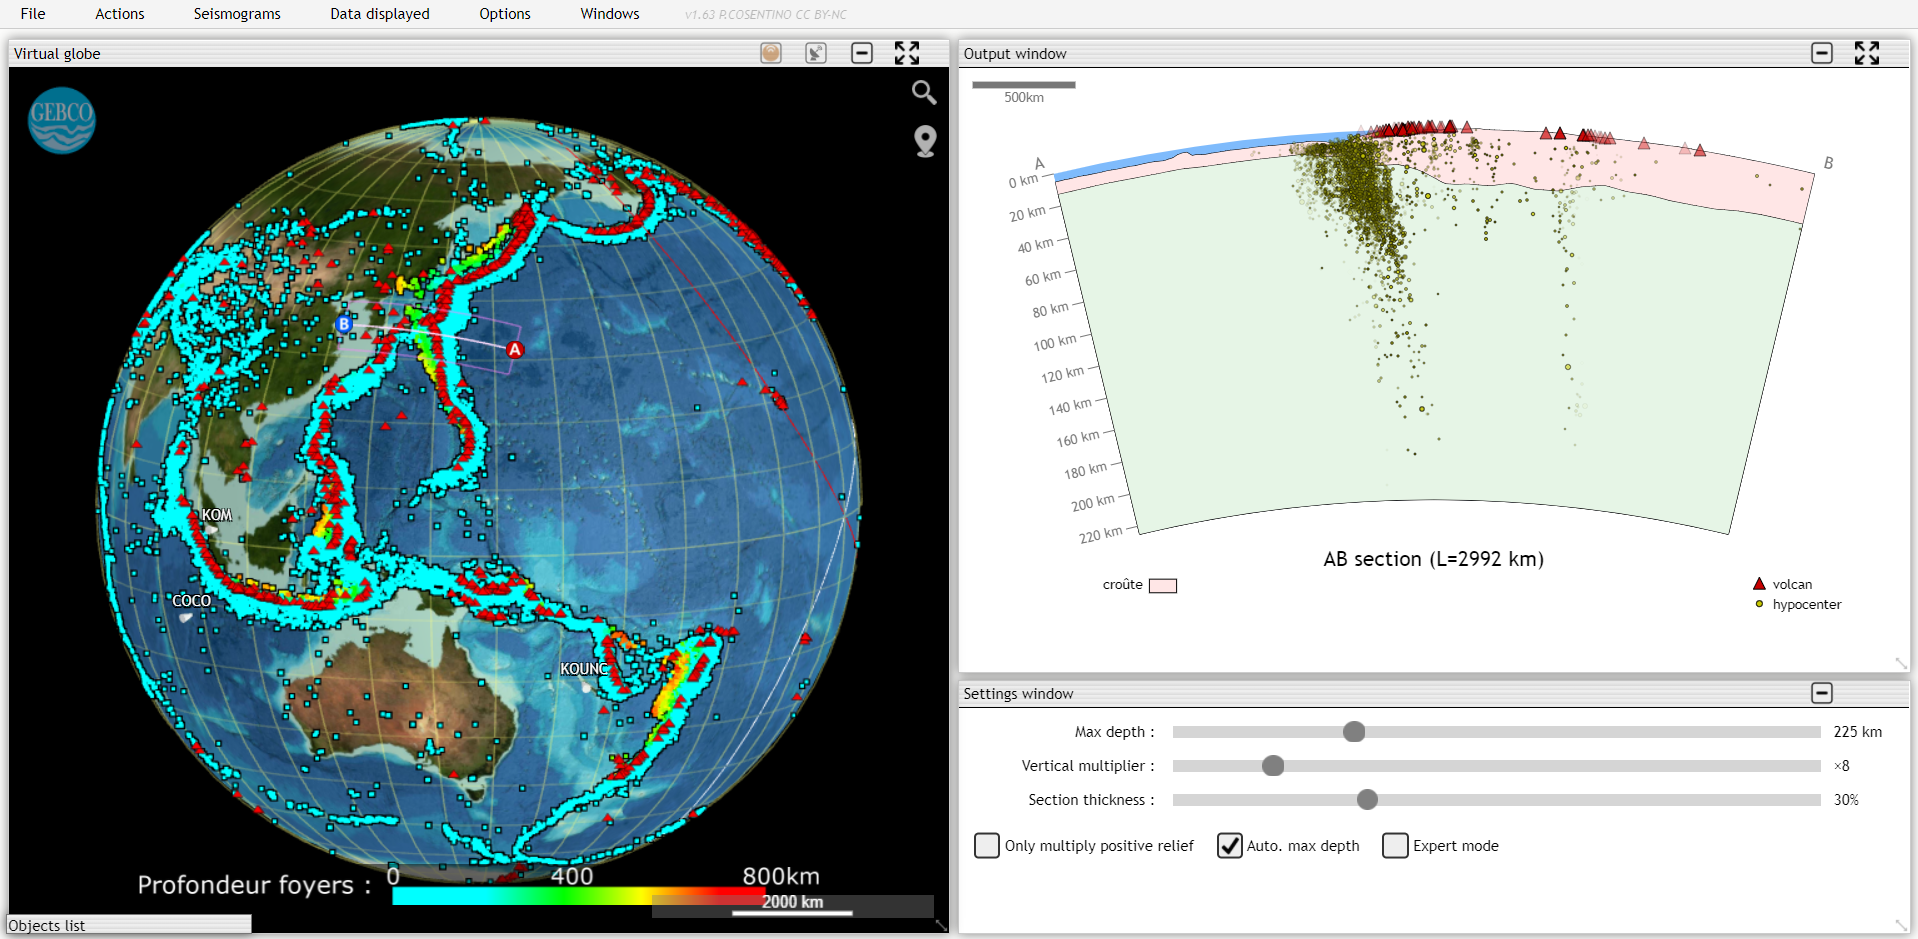The height and width of the screenshot is (939, 1918).
Task: Open the magnifier search on the globe
Action: coord(924,93)
